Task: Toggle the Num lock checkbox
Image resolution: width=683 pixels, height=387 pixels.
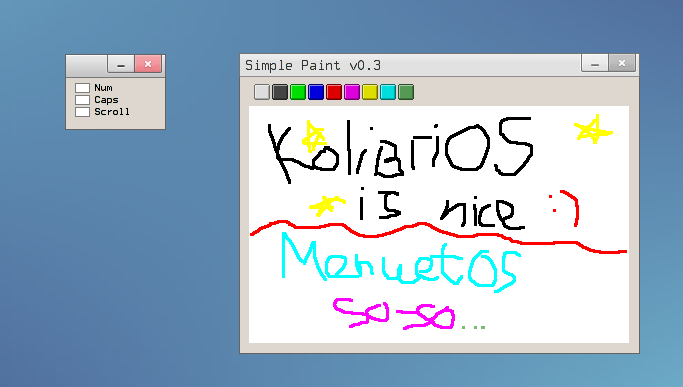Action: click(x=82, y=88)
